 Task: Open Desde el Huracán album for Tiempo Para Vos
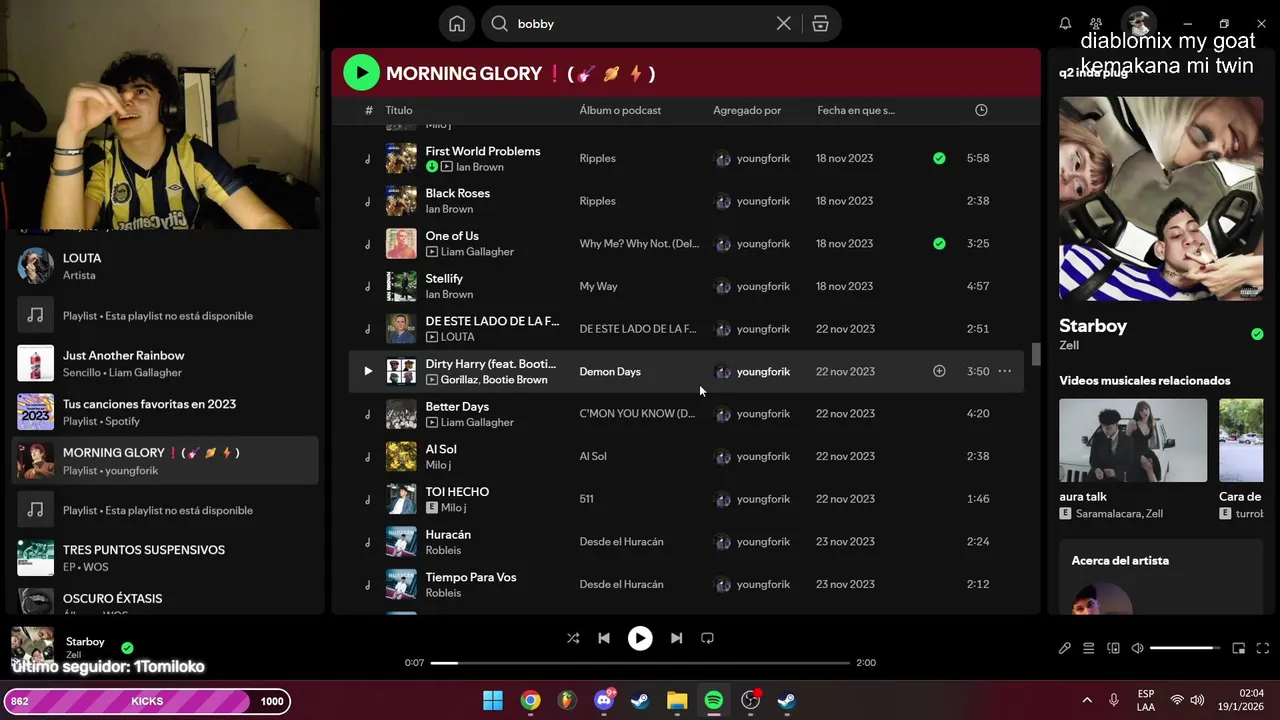621,584
